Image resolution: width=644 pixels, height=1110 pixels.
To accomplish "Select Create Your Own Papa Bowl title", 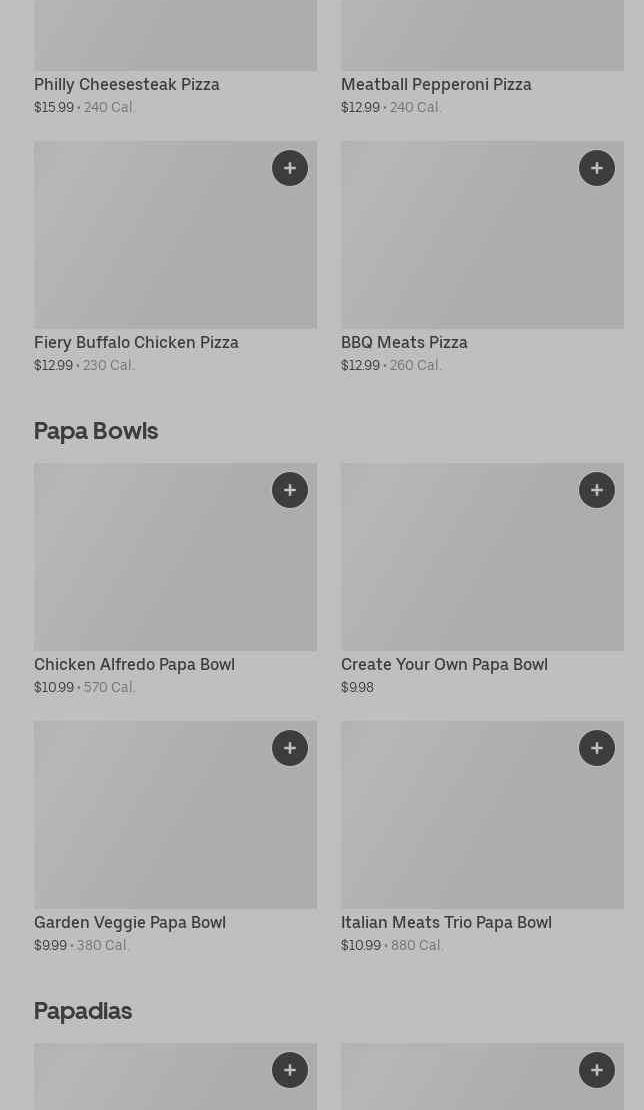I will [x=444, y=665].
